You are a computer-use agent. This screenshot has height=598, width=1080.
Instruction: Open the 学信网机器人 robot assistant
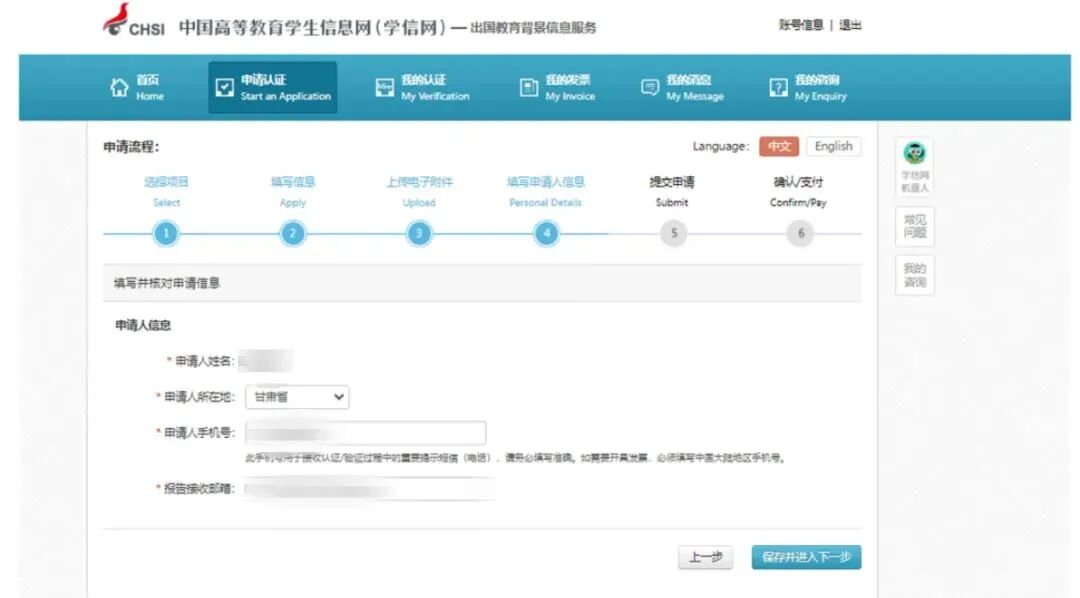pos(915,166)
